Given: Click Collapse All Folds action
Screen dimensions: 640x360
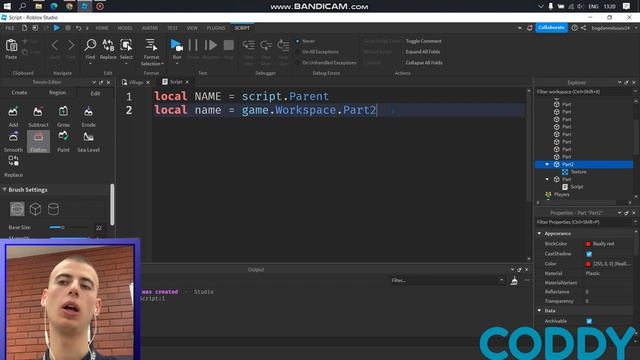Looking at the screenshot, I should click(x=424, y=63).
